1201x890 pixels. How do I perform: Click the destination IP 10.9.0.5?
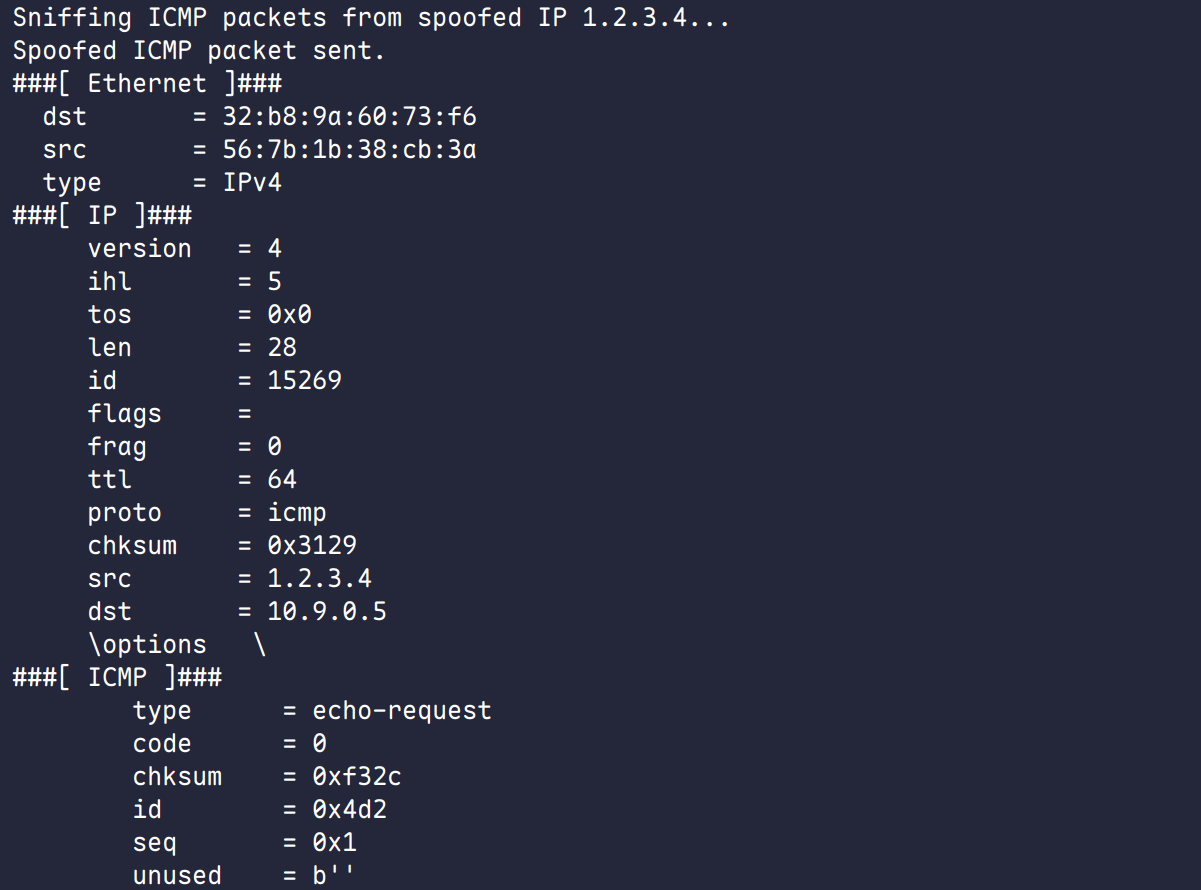pyautogui.click(x=327, y=611)
